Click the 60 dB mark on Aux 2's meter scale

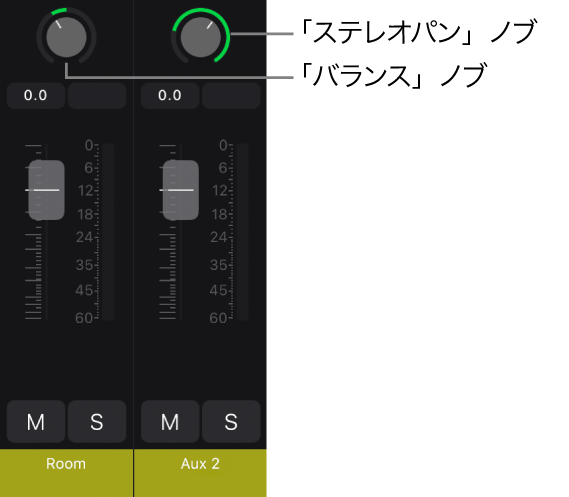click(218, 318)
